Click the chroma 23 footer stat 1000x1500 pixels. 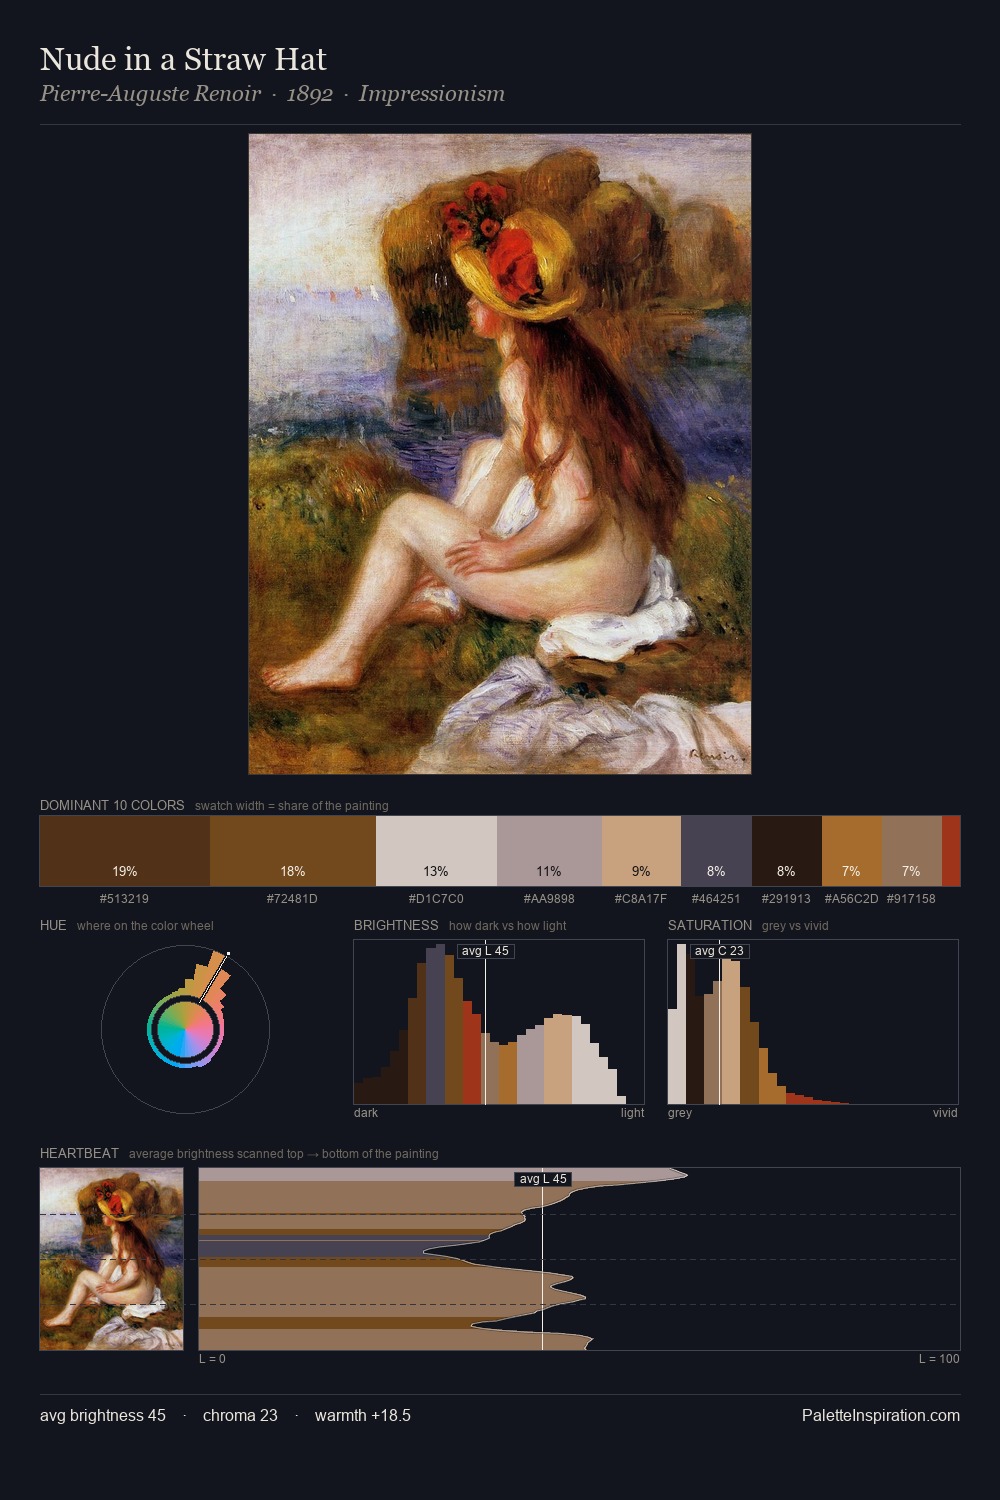[240, 1415]
